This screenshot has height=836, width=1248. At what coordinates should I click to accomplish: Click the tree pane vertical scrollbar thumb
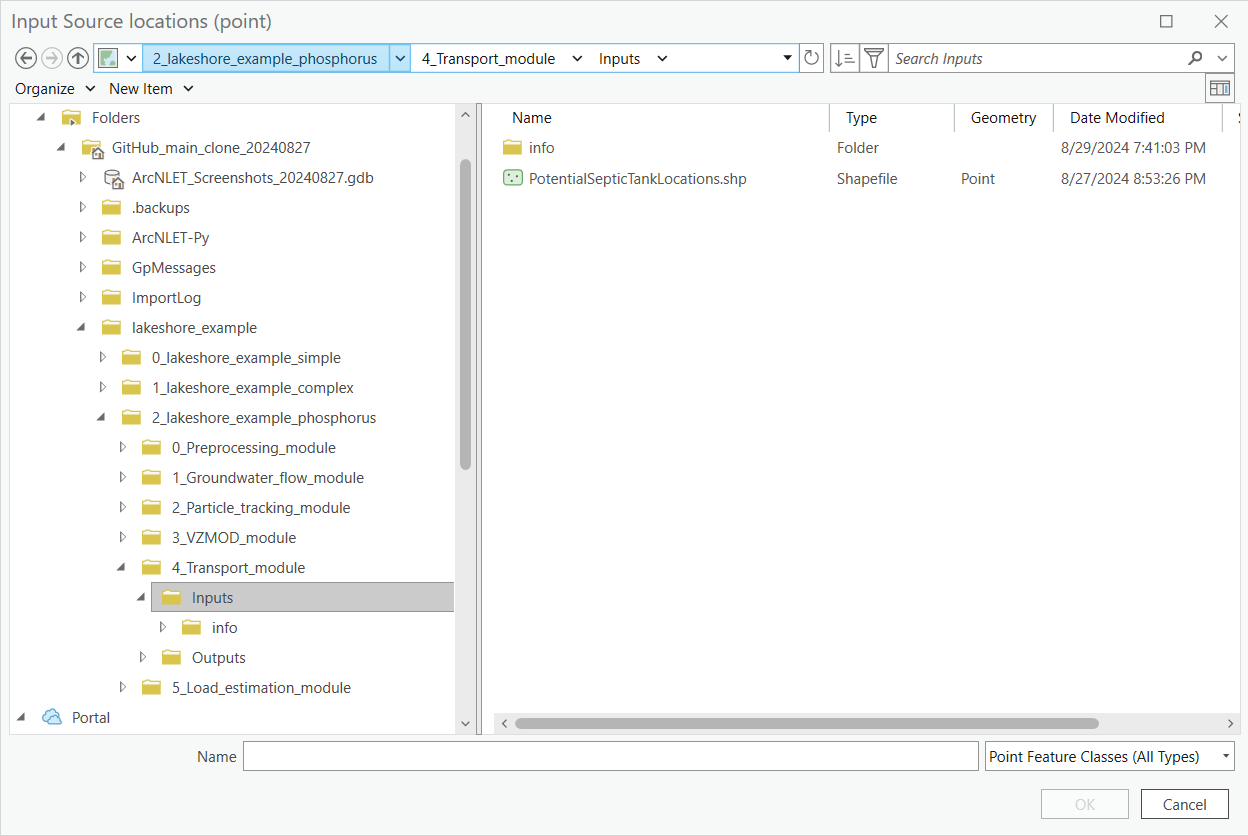[x=465, y=314]
